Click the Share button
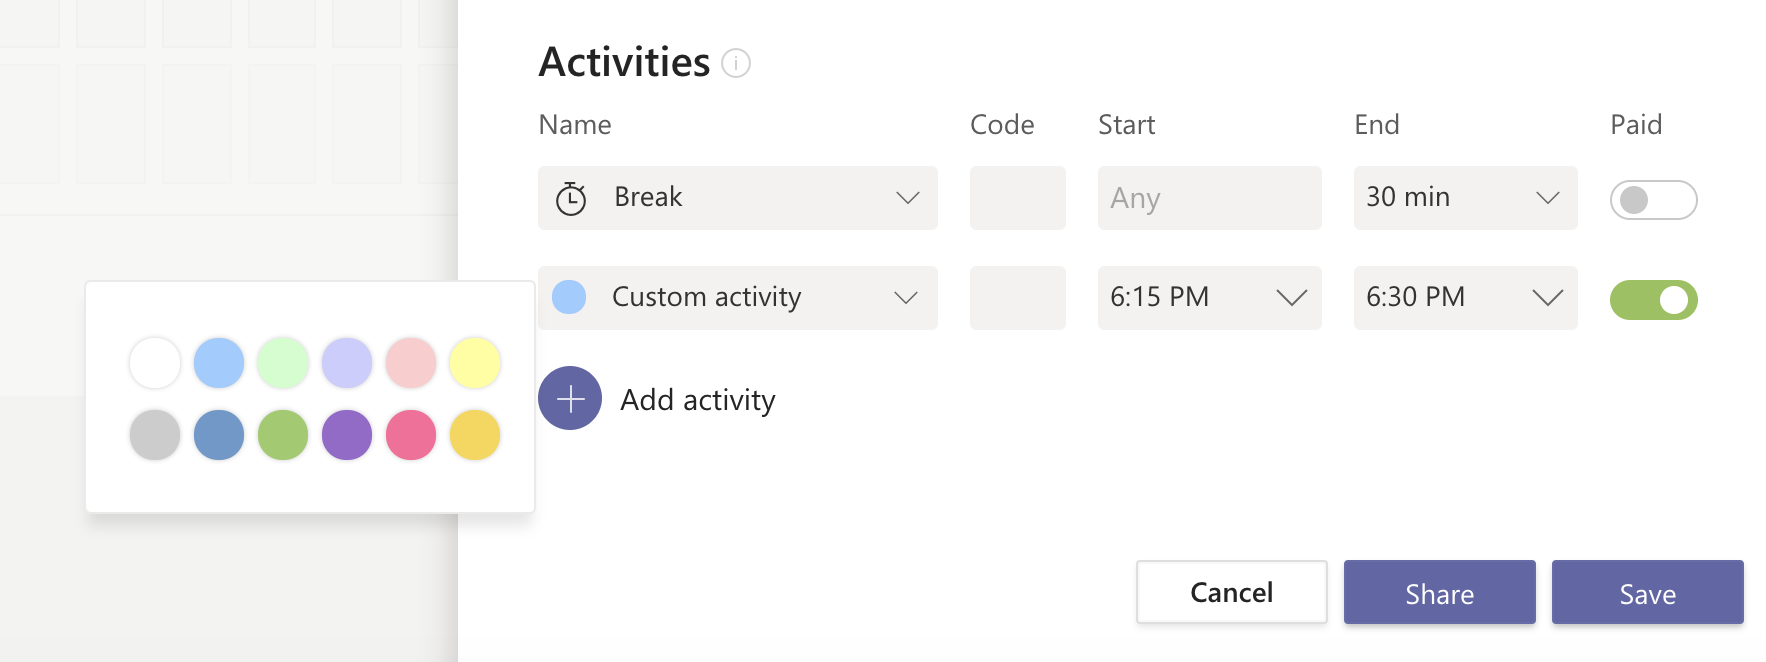1766x662 pixels. pyautogui.click(x=1440, y=592)
